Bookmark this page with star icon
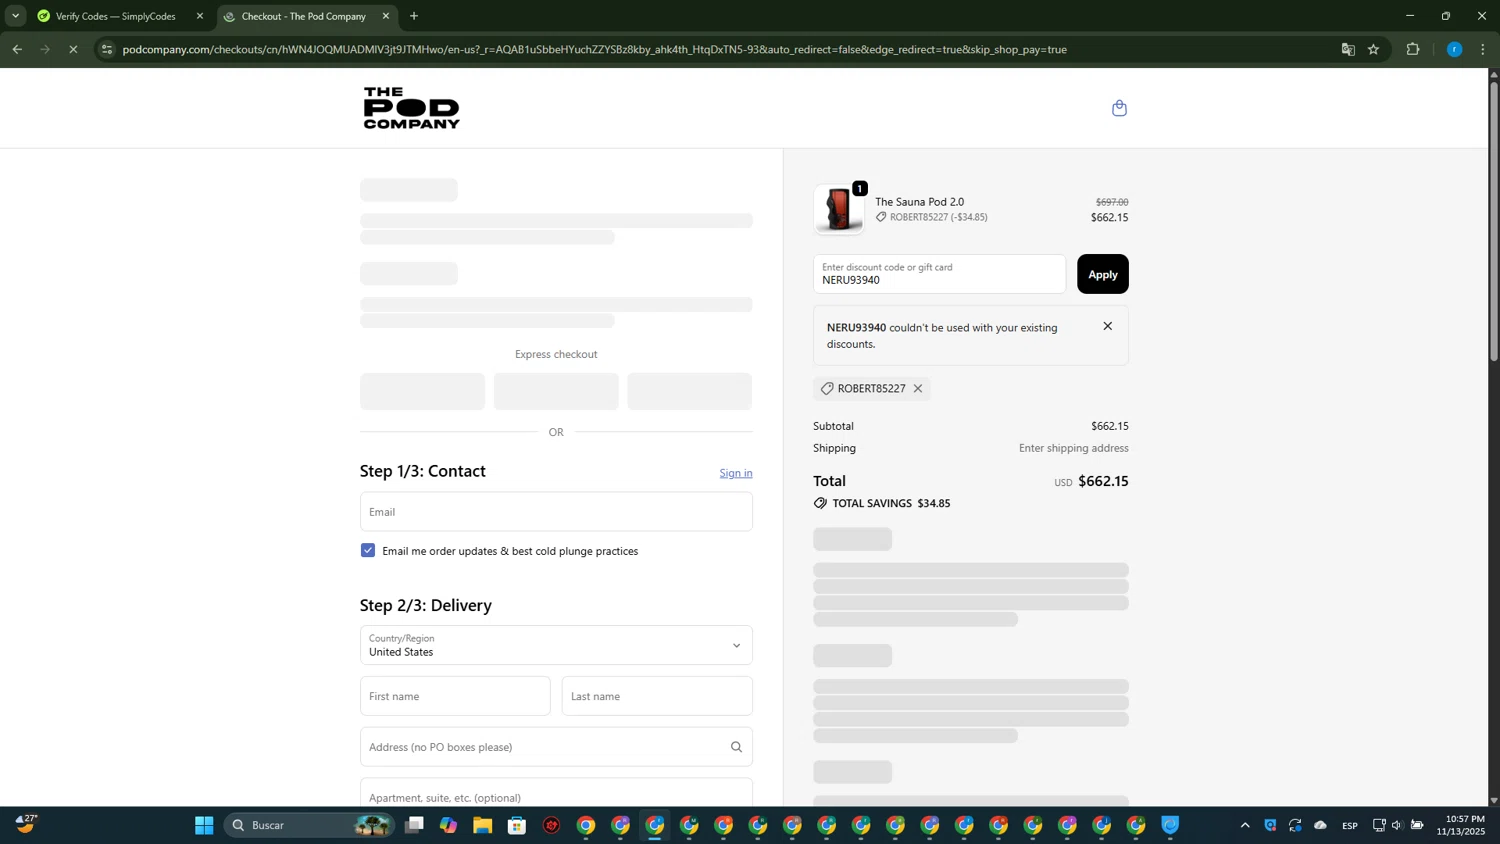The width and height of the screenshot is (1500, 844). pyautogui.click(x=1373, y=49)
